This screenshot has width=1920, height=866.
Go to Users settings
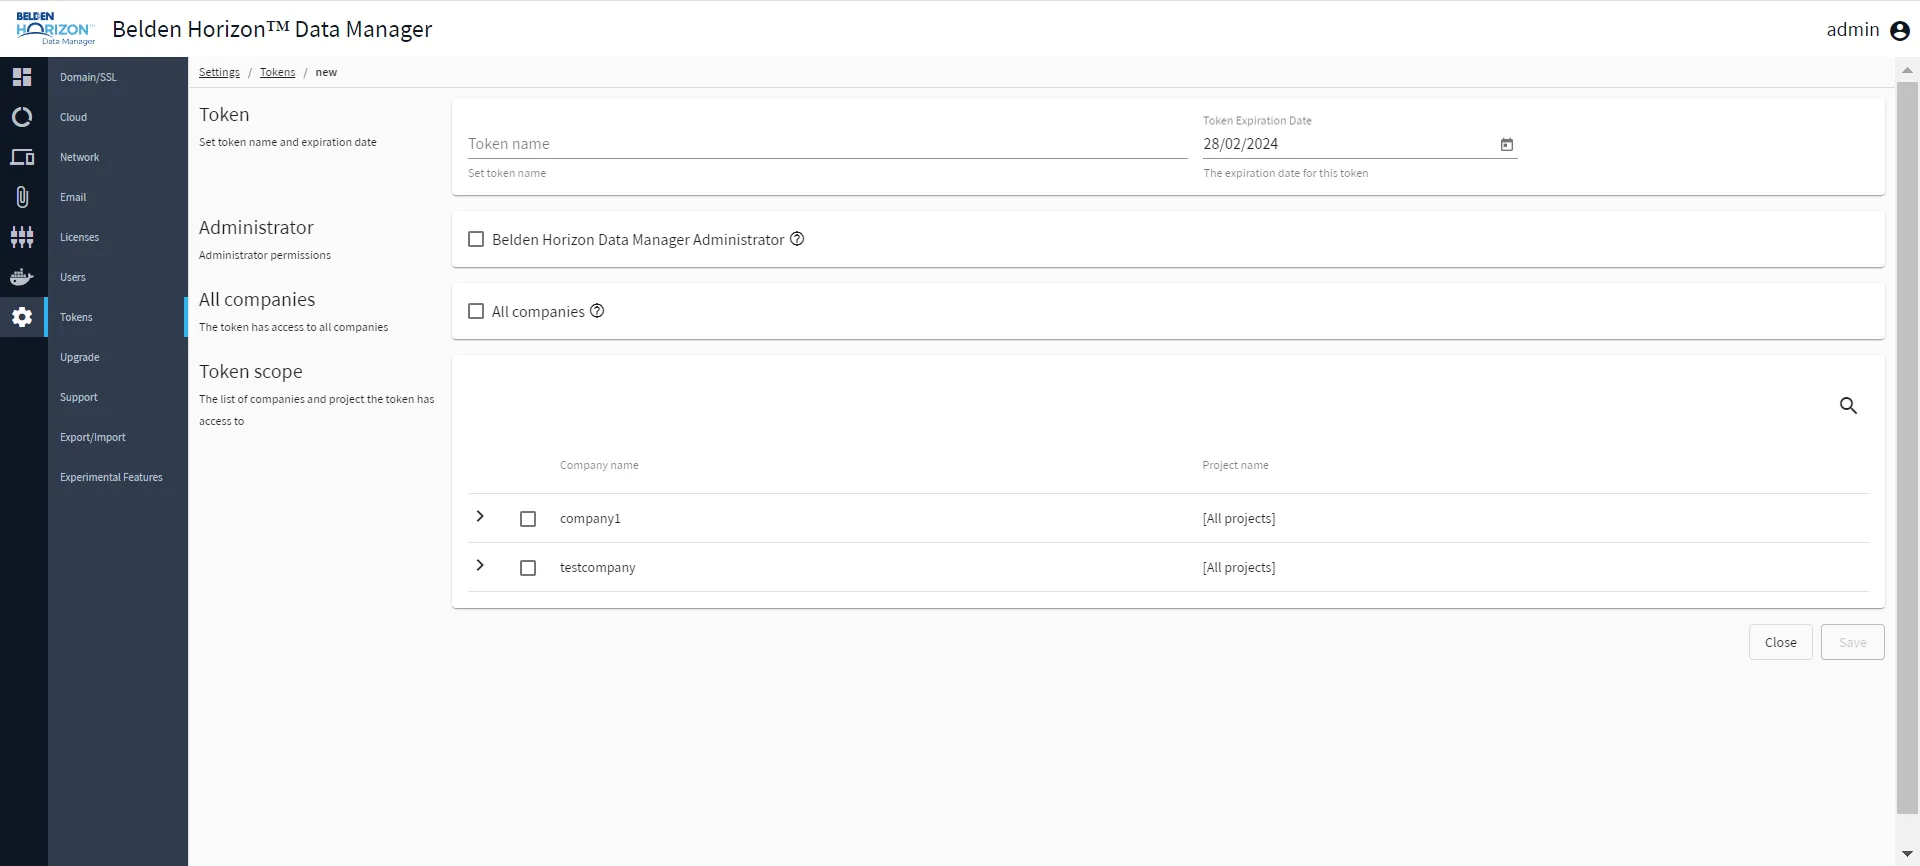click(x=117, y=277)
